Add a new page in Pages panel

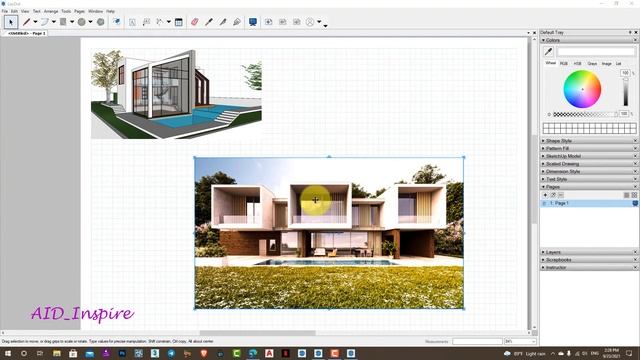click(545, 195)
